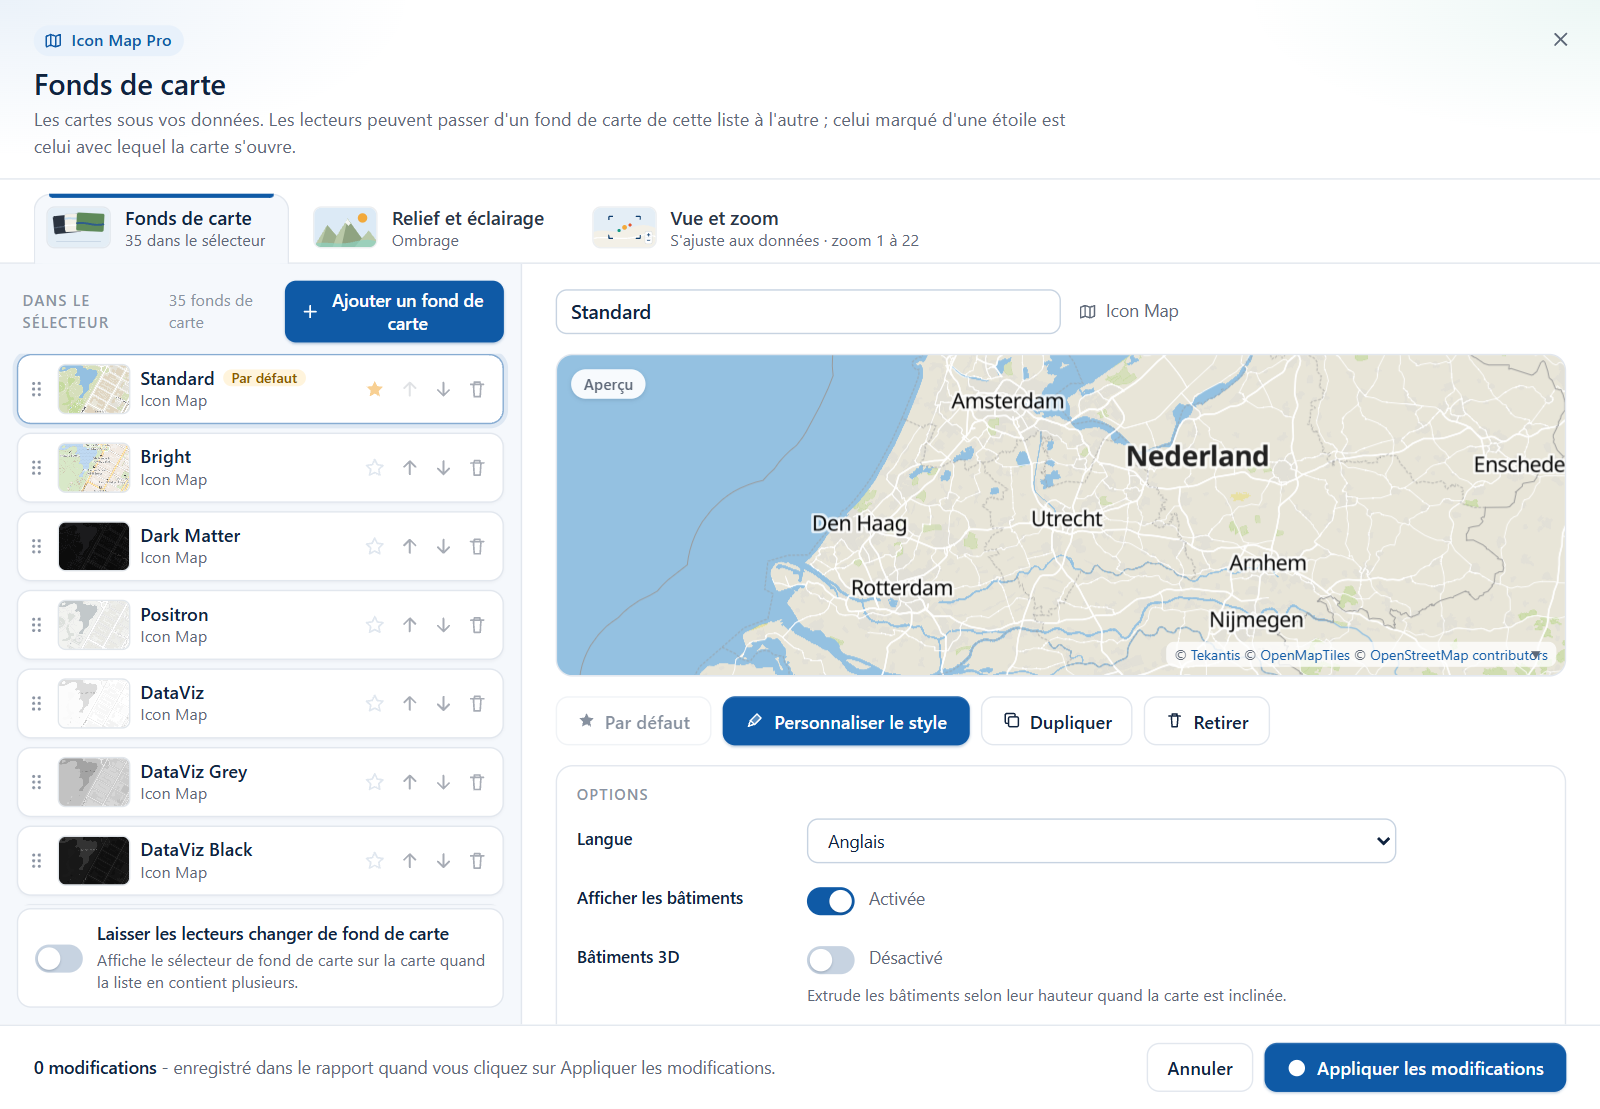Image resolution: width=1600 pixels, height=1109 pixels.
Task: Close the Fonds de carte dialog
Action: tap(1560, 39)
